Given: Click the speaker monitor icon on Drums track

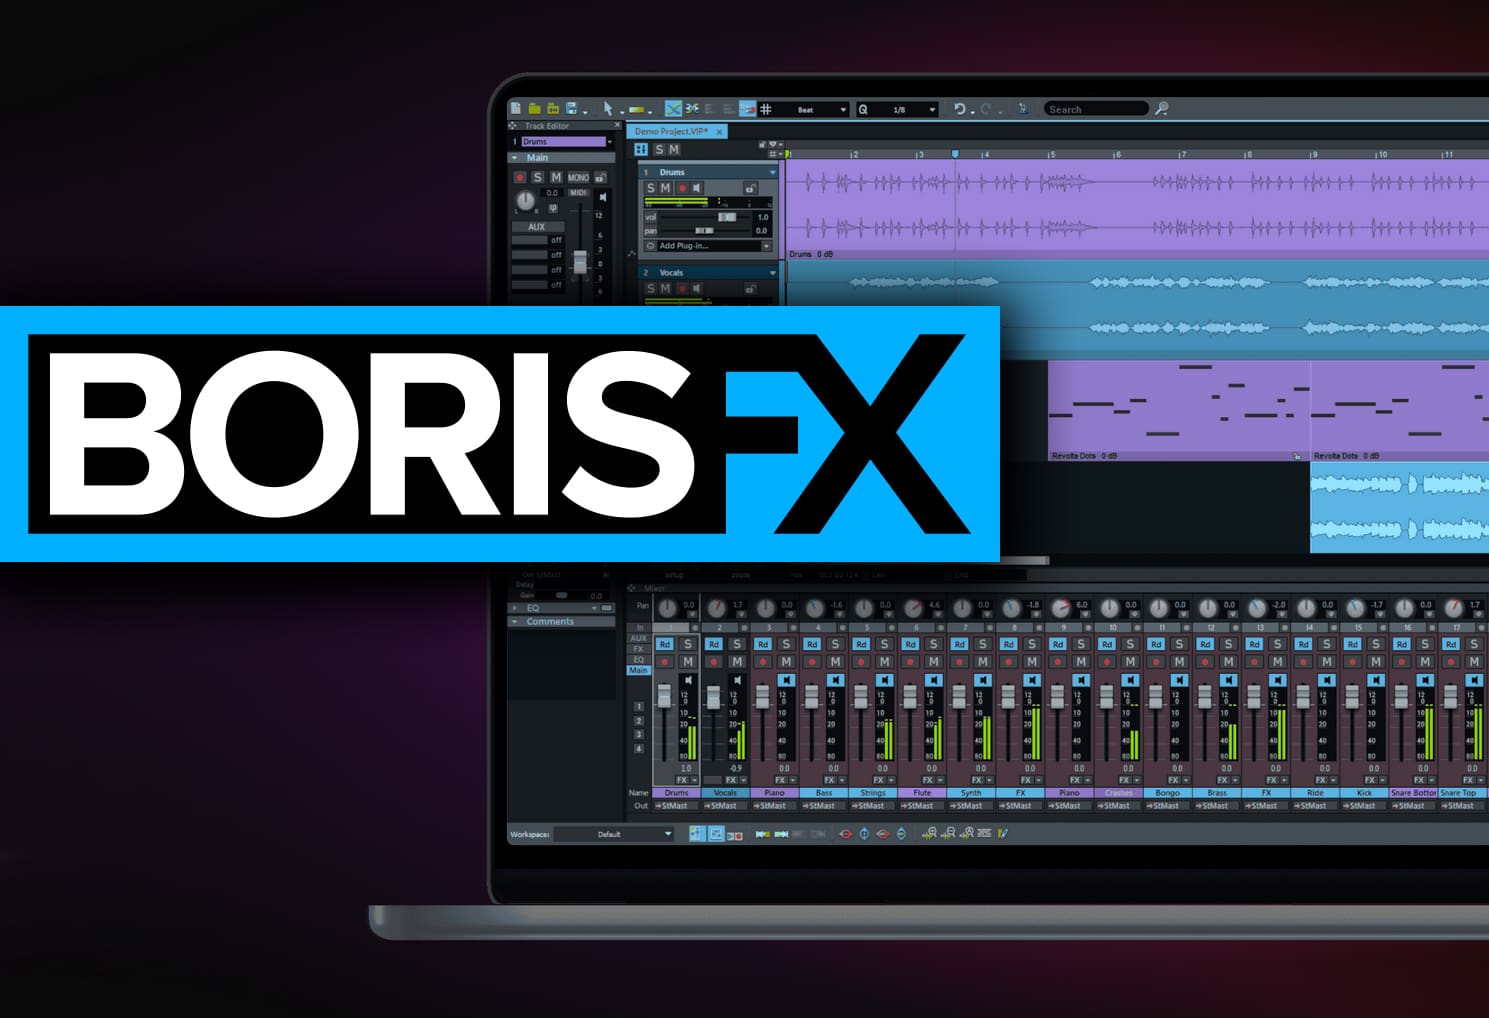Looking at the screenshot, I should pyautogui.click(x=698, y=188).
